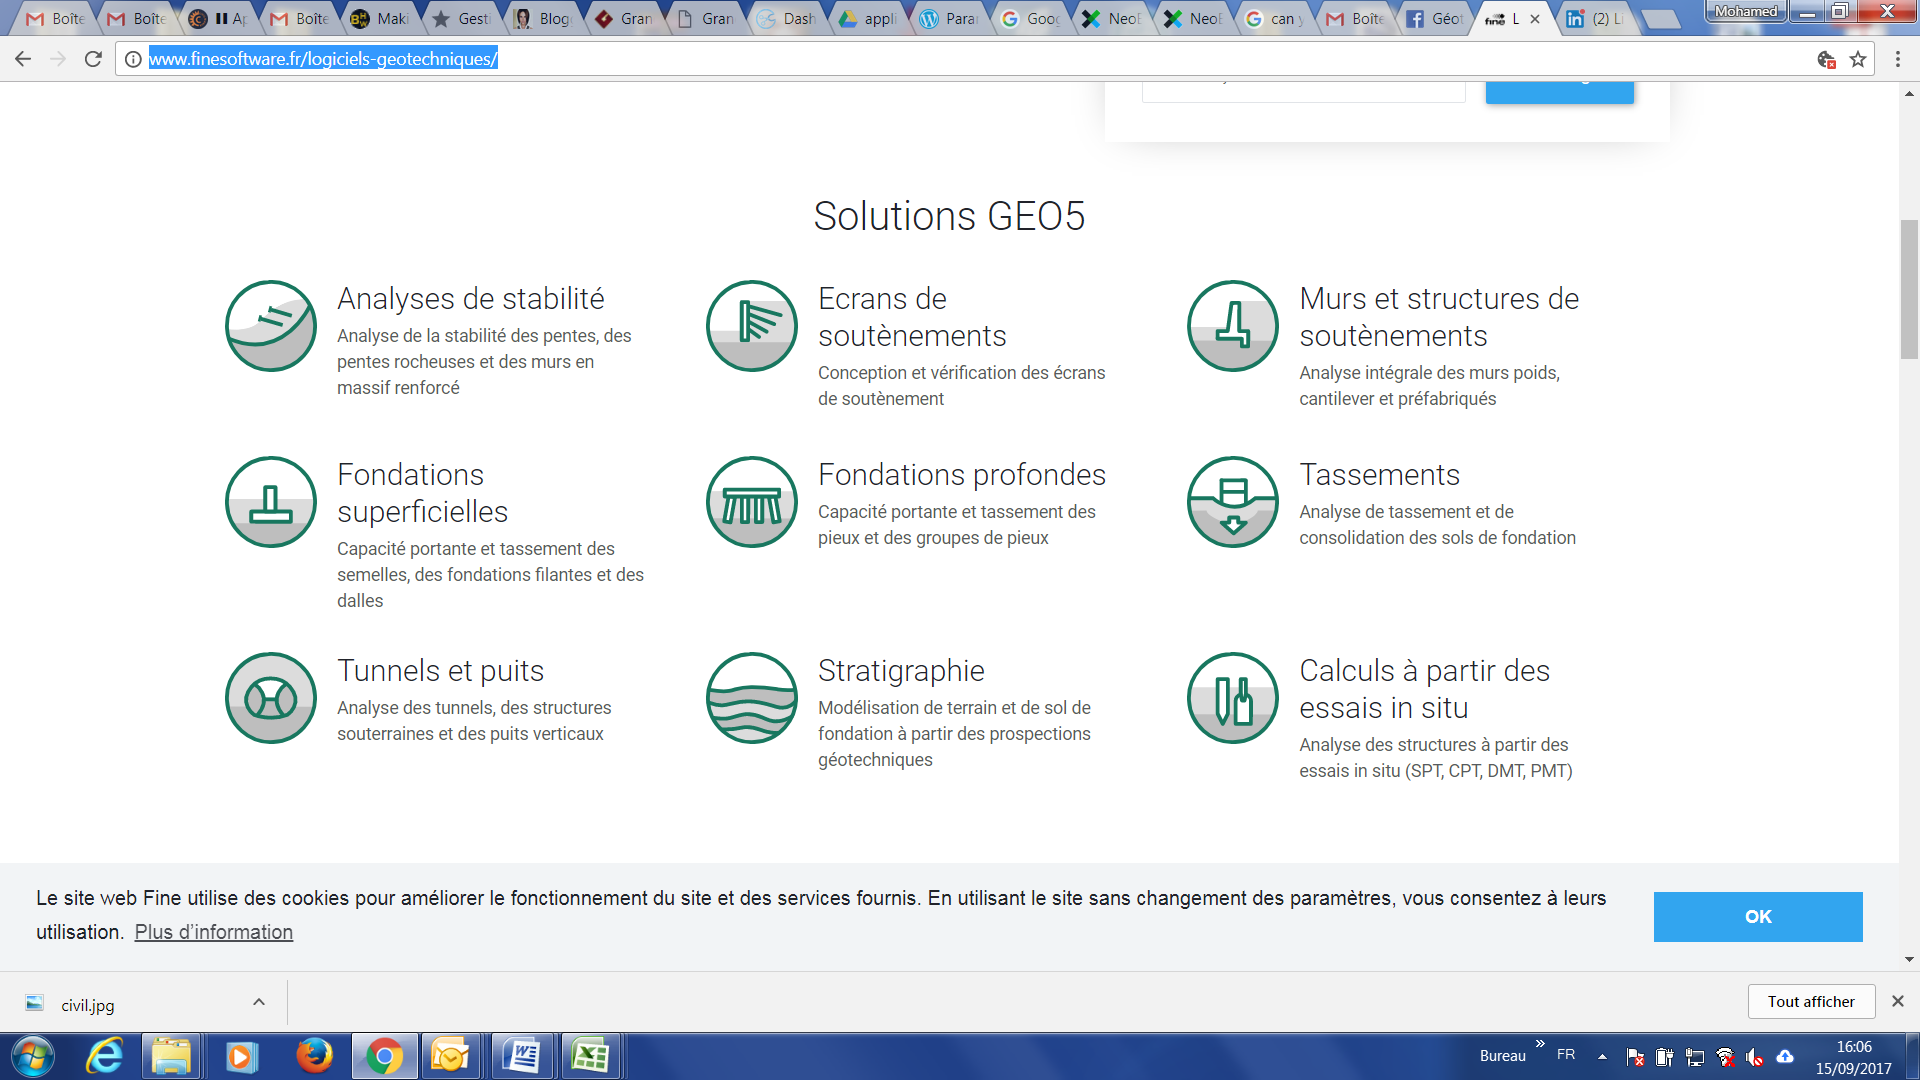The height and width of the screenshot is (1080, 1920).
Task: Open the Fondations profondes piles icon
Action: click(752, 502)
